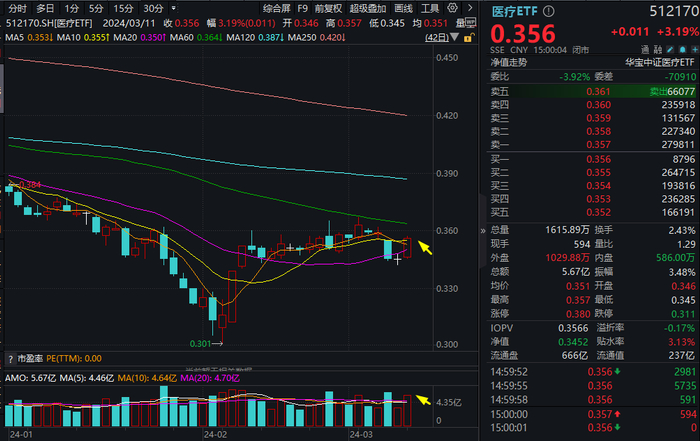
Task: Open the 市盈率 help question mark
Action: [x=10, y=359]
